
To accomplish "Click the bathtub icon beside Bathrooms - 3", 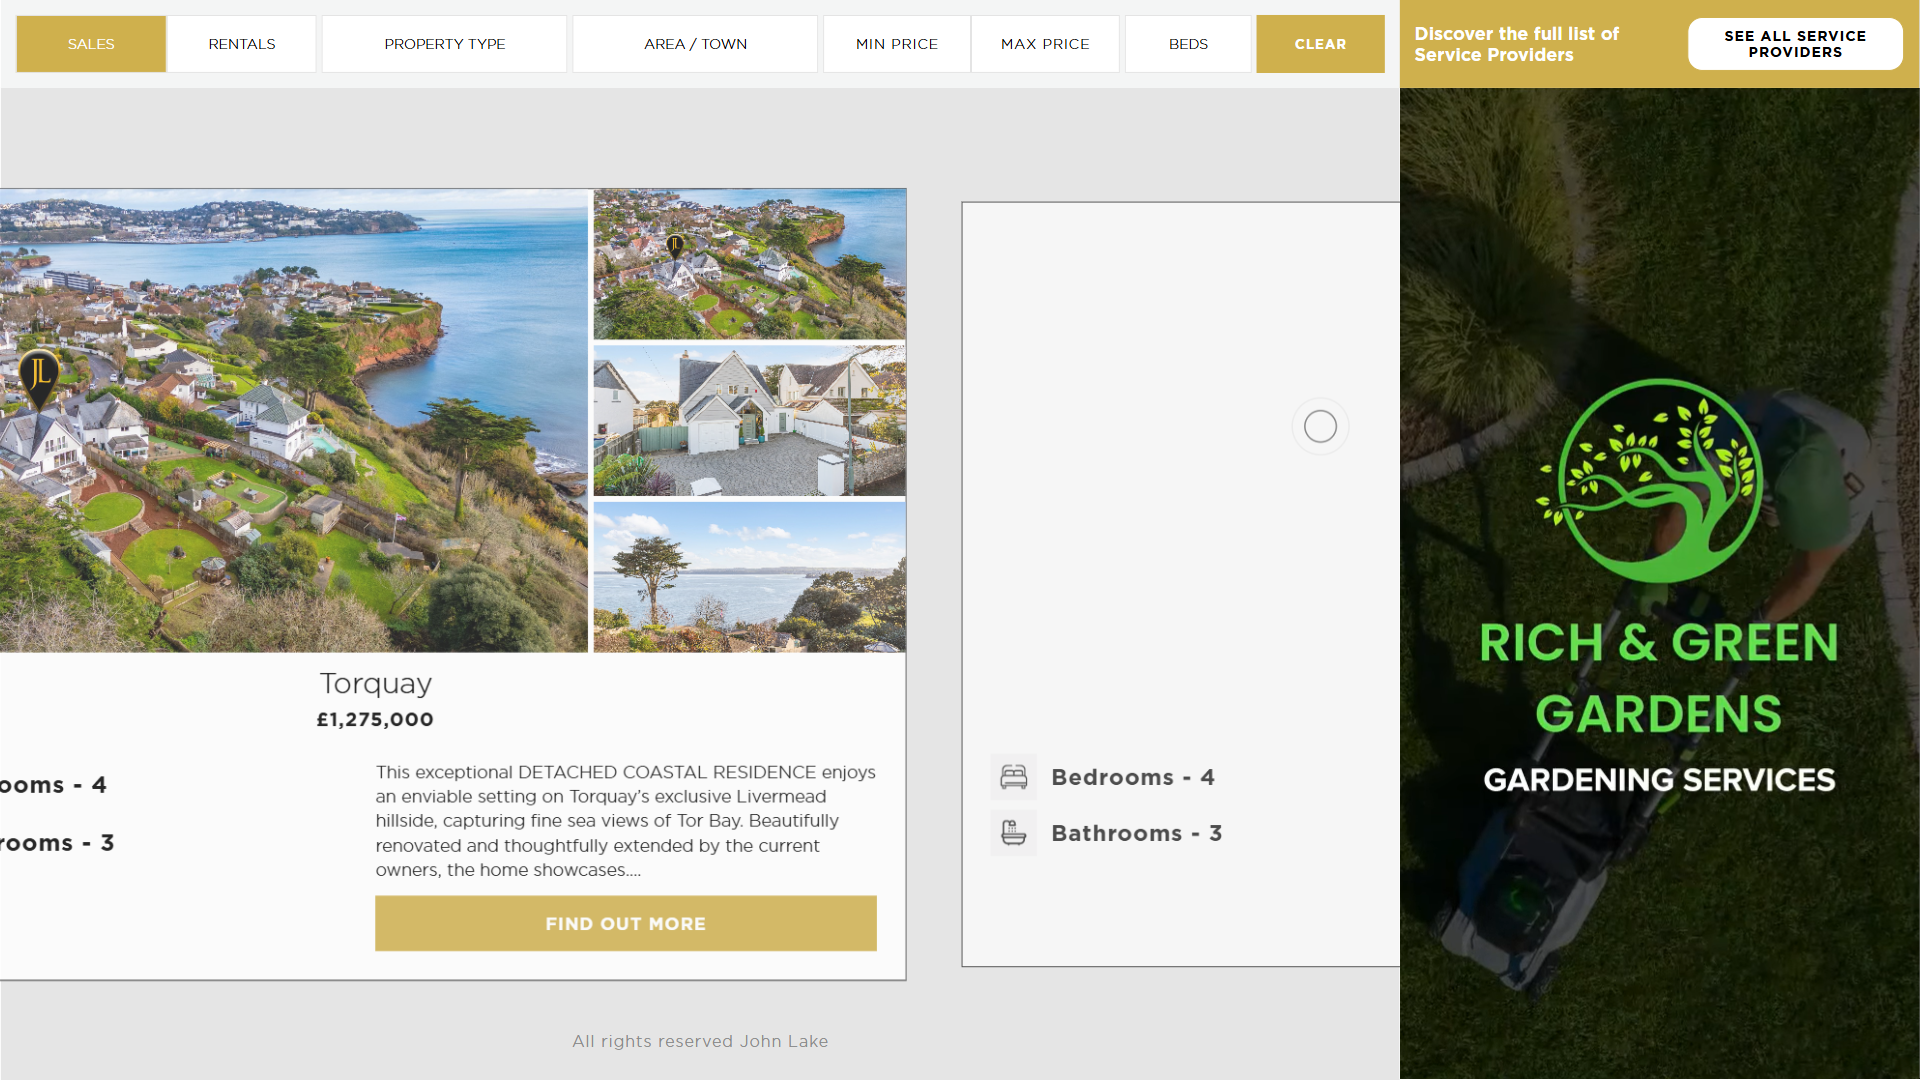I will point(1013,833).
